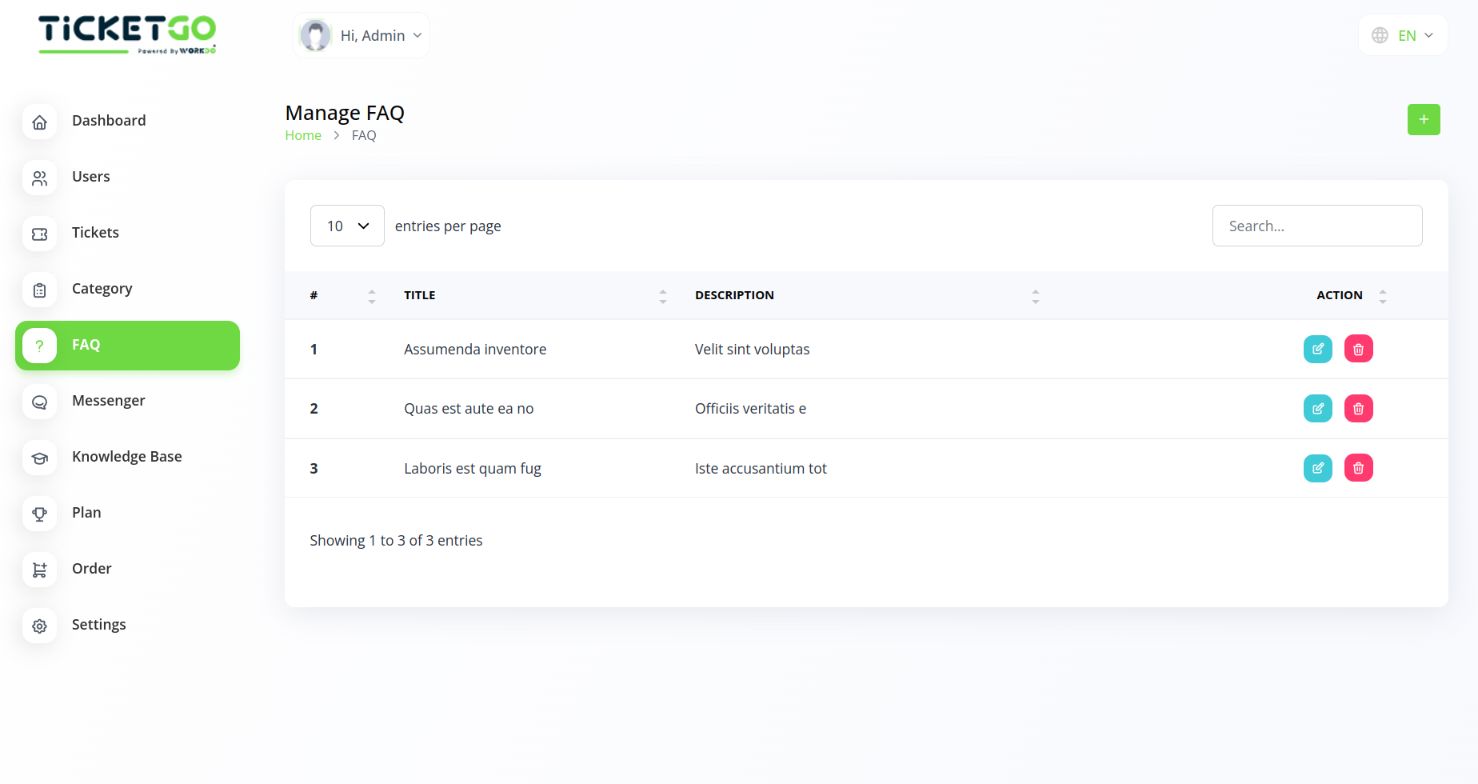Image resolution: width=1478 pixels, height=784 pixels.
Task: Sort the table by # column
Action: 371,296
